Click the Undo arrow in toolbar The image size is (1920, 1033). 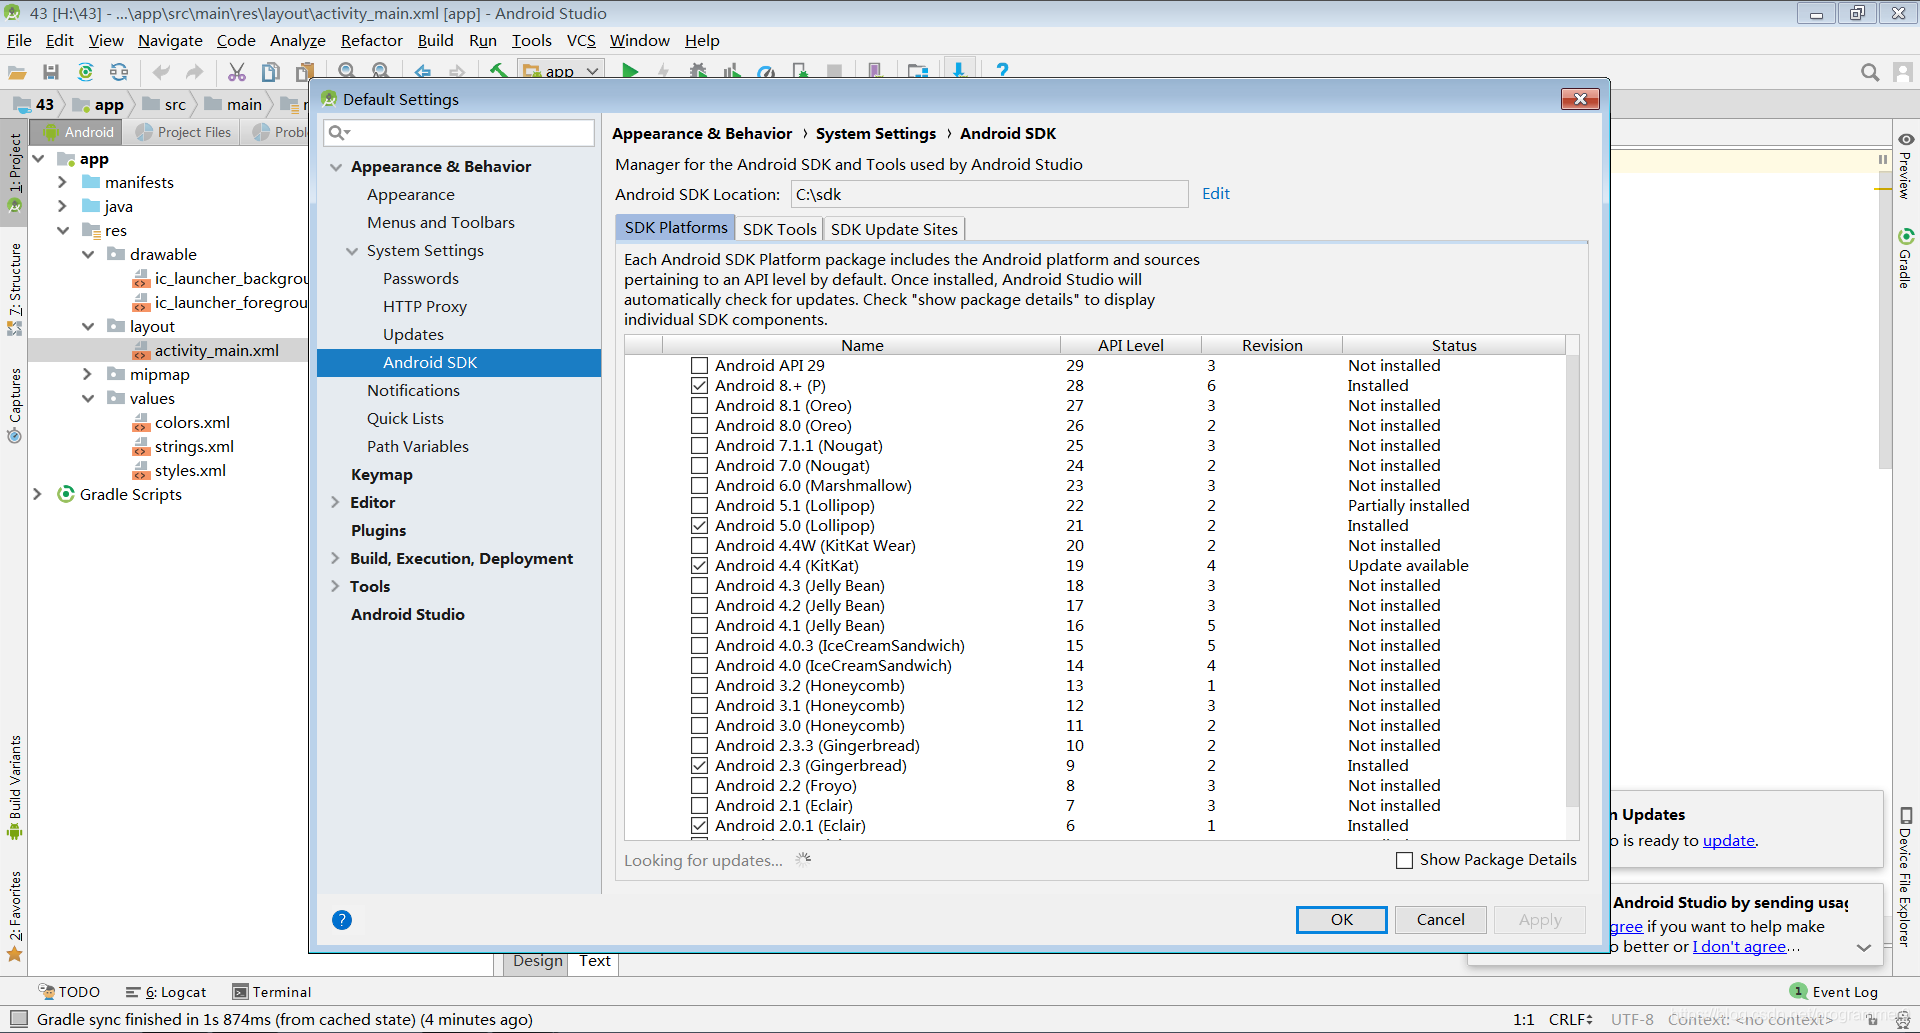click(x=161, y=72)
